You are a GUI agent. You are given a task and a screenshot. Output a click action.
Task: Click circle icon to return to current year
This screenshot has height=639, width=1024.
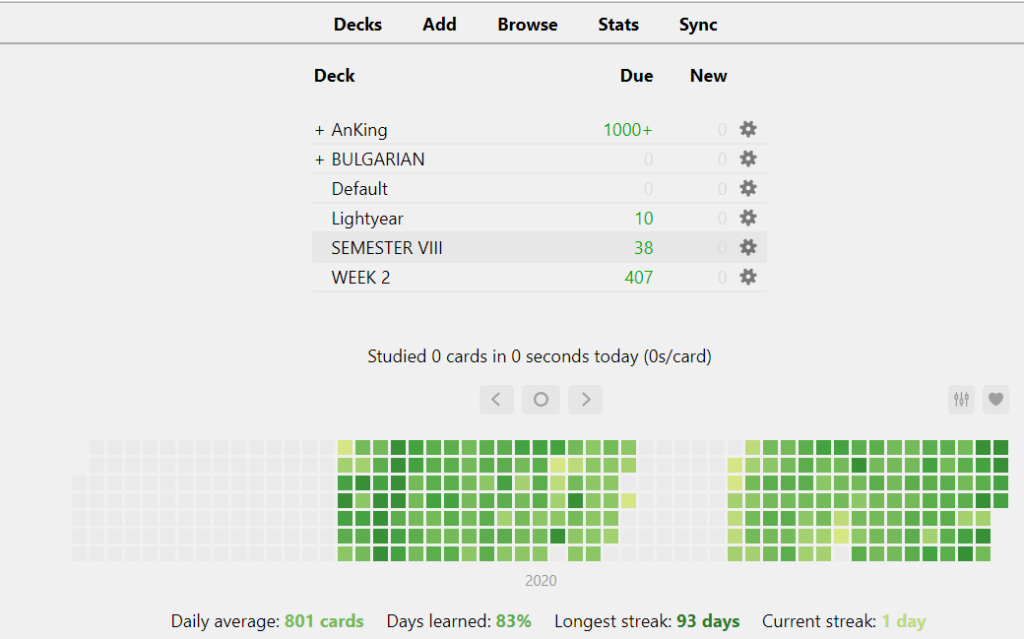(540, 399)
